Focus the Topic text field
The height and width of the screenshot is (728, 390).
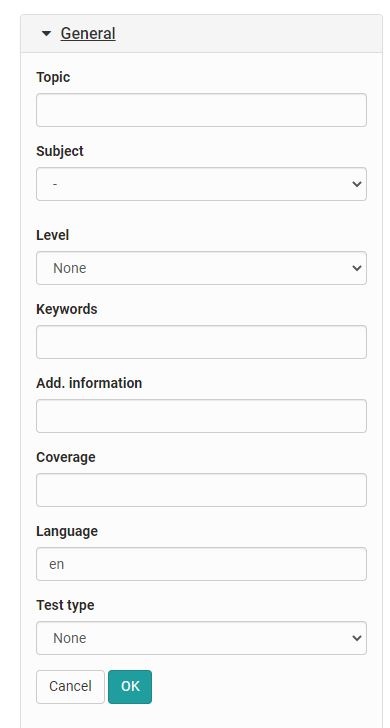202,110
